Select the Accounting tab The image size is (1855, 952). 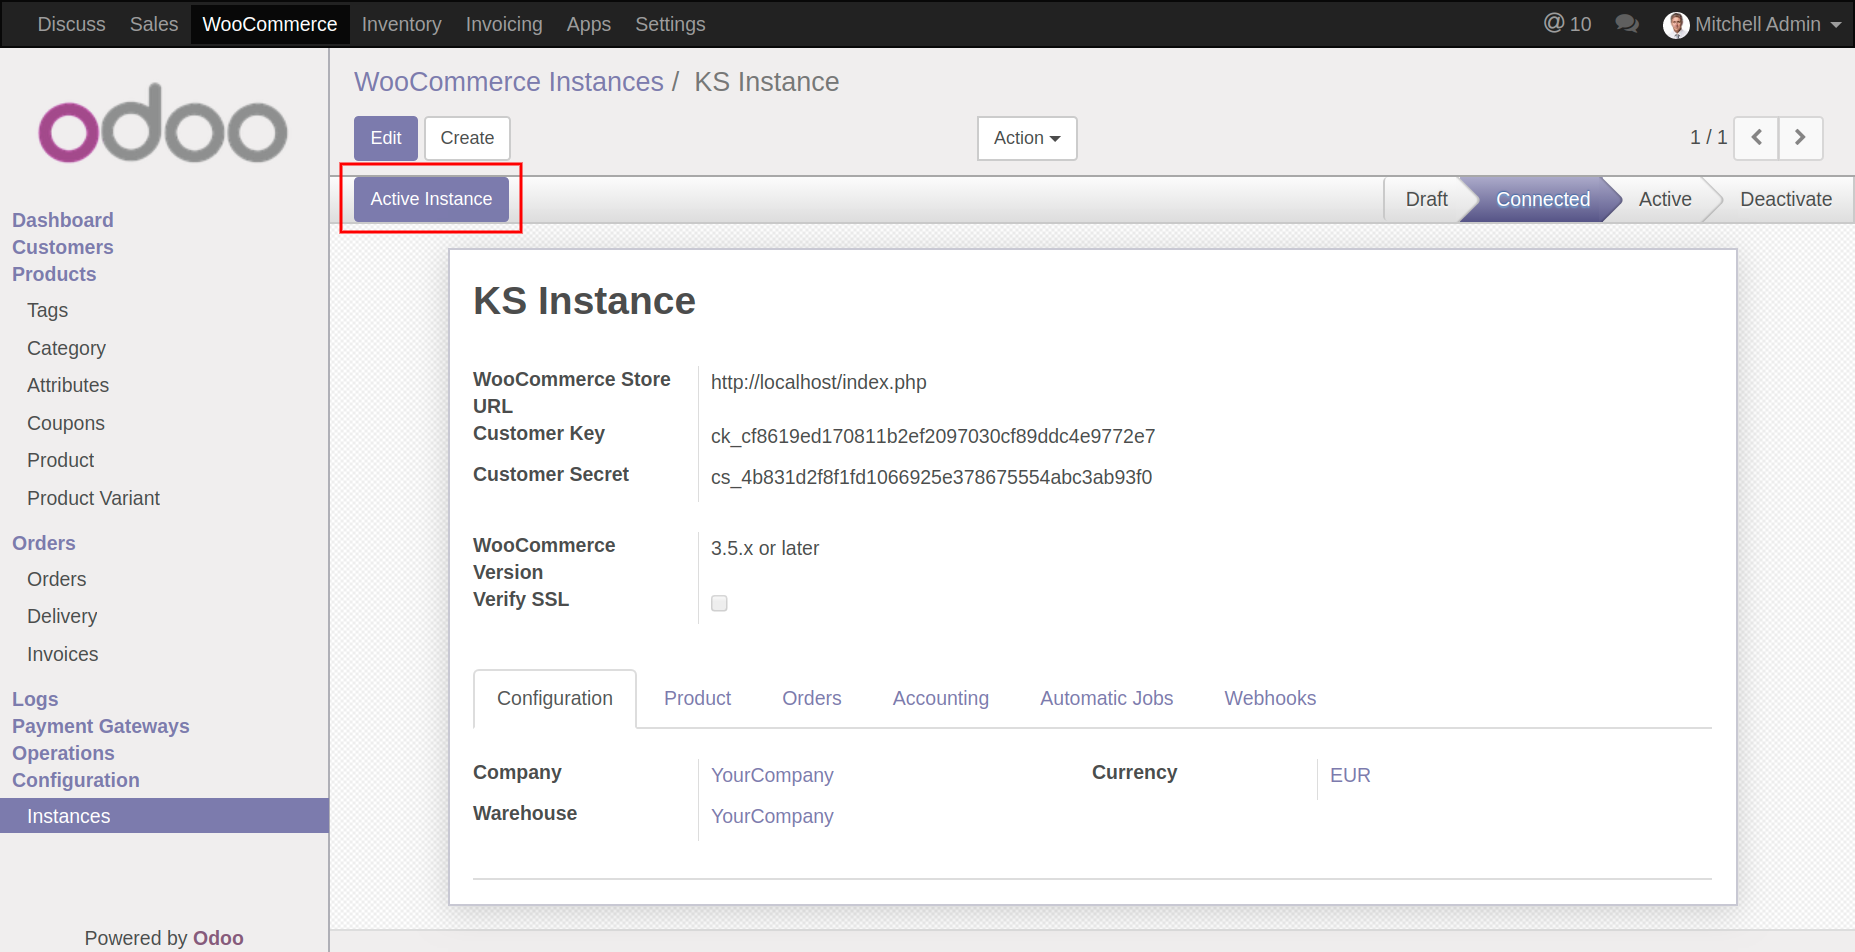click(x=940, y=698)
